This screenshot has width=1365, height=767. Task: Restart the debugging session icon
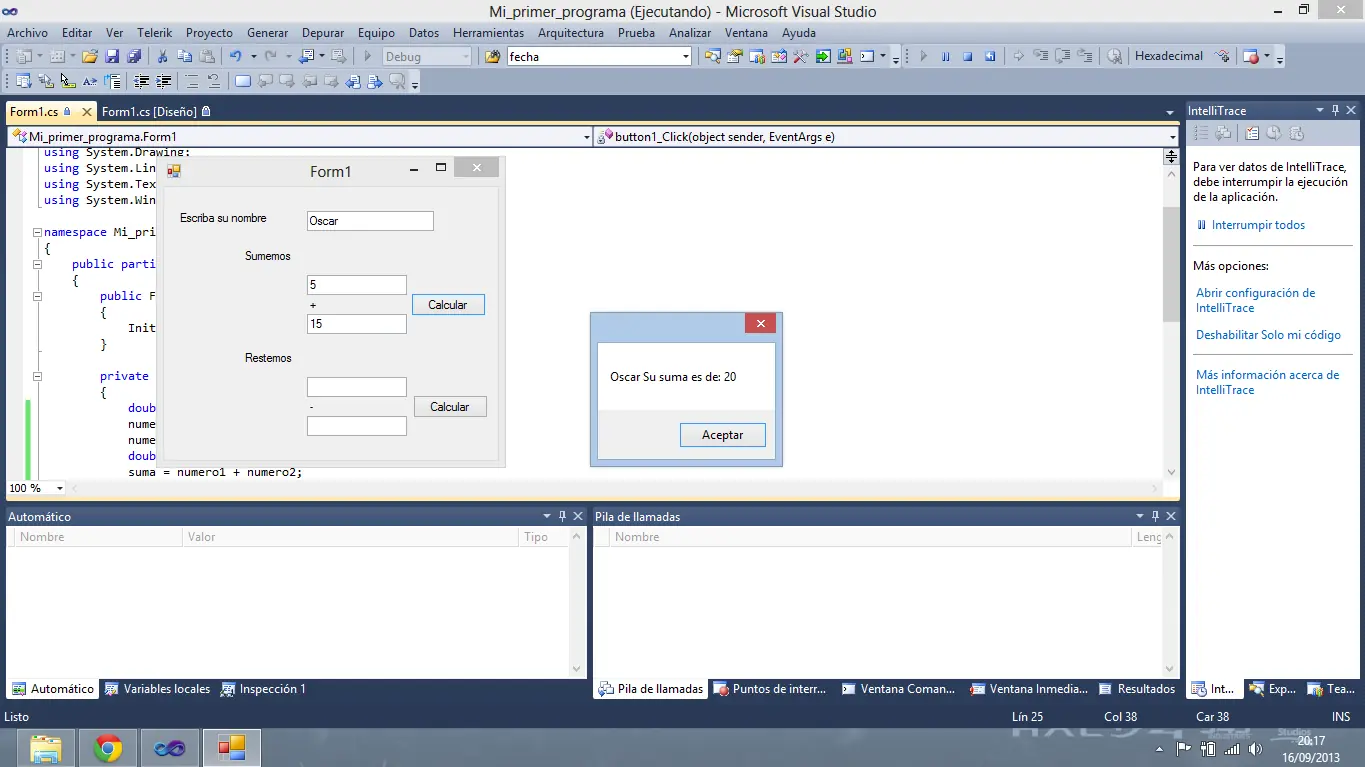coord(990,57)
